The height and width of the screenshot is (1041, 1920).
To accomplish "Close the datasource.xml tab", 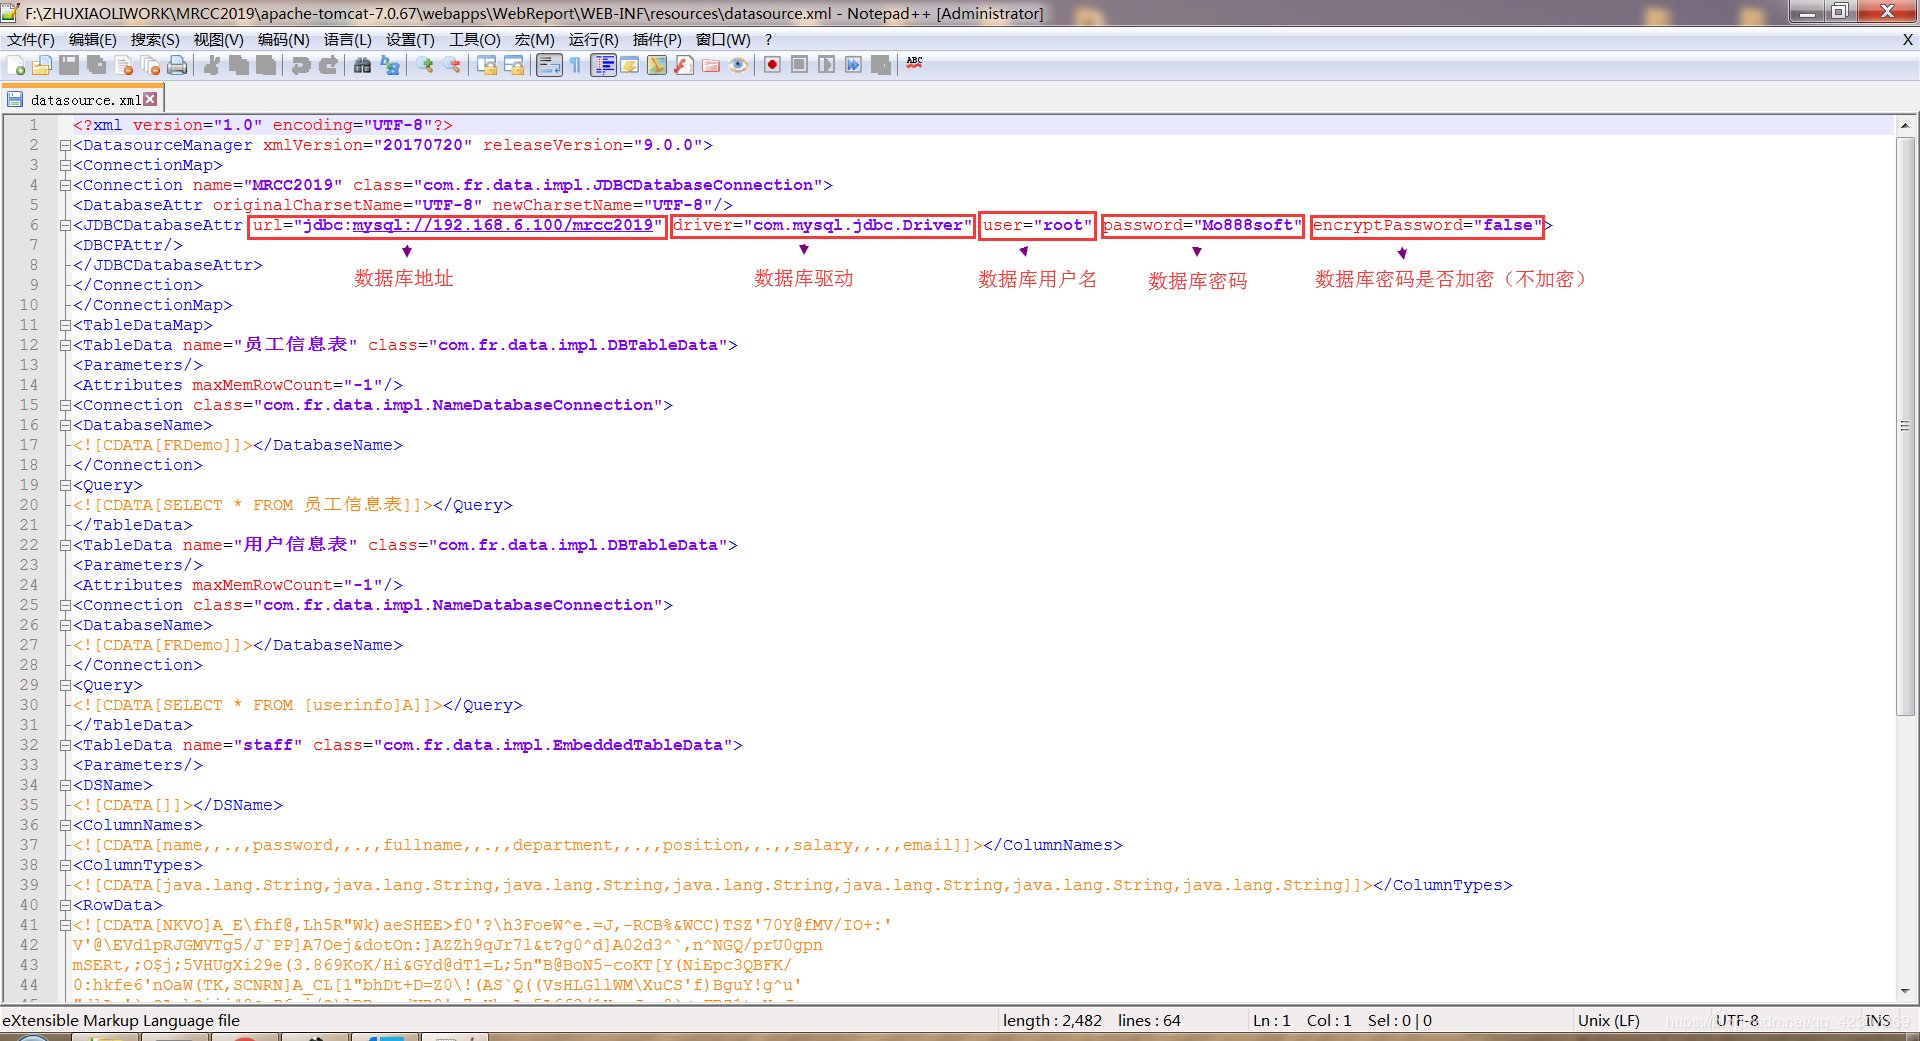I will tap(151, 99).
